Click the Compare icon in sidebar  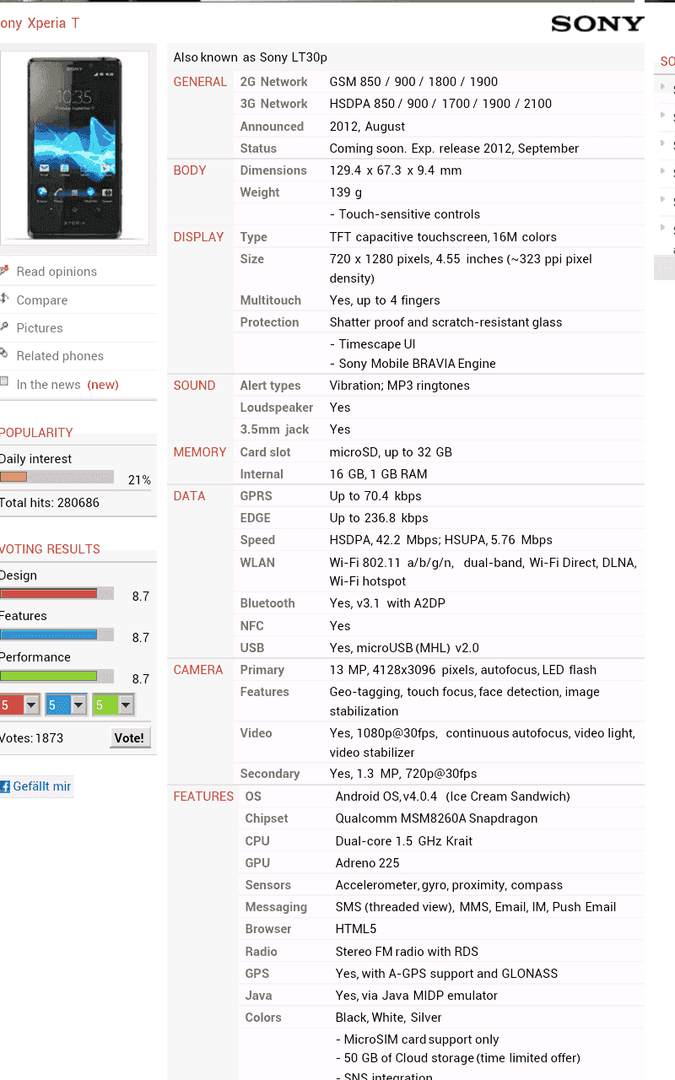(4, 299)
